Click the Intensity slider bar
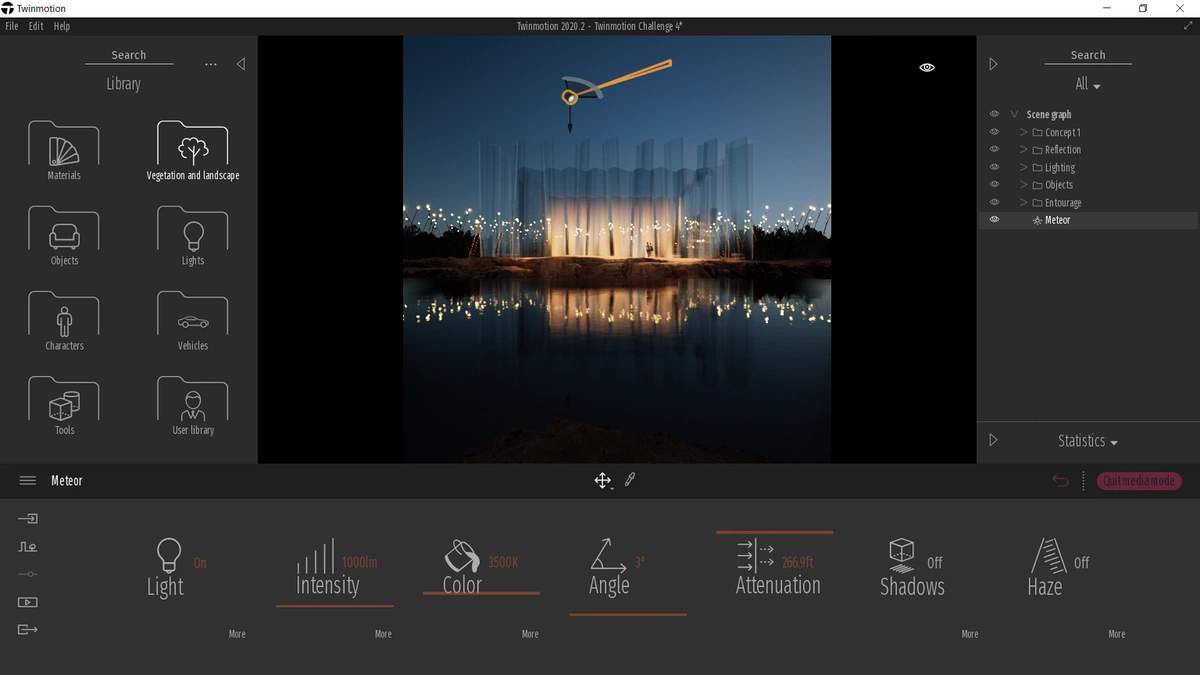 [x=334, y=605]
